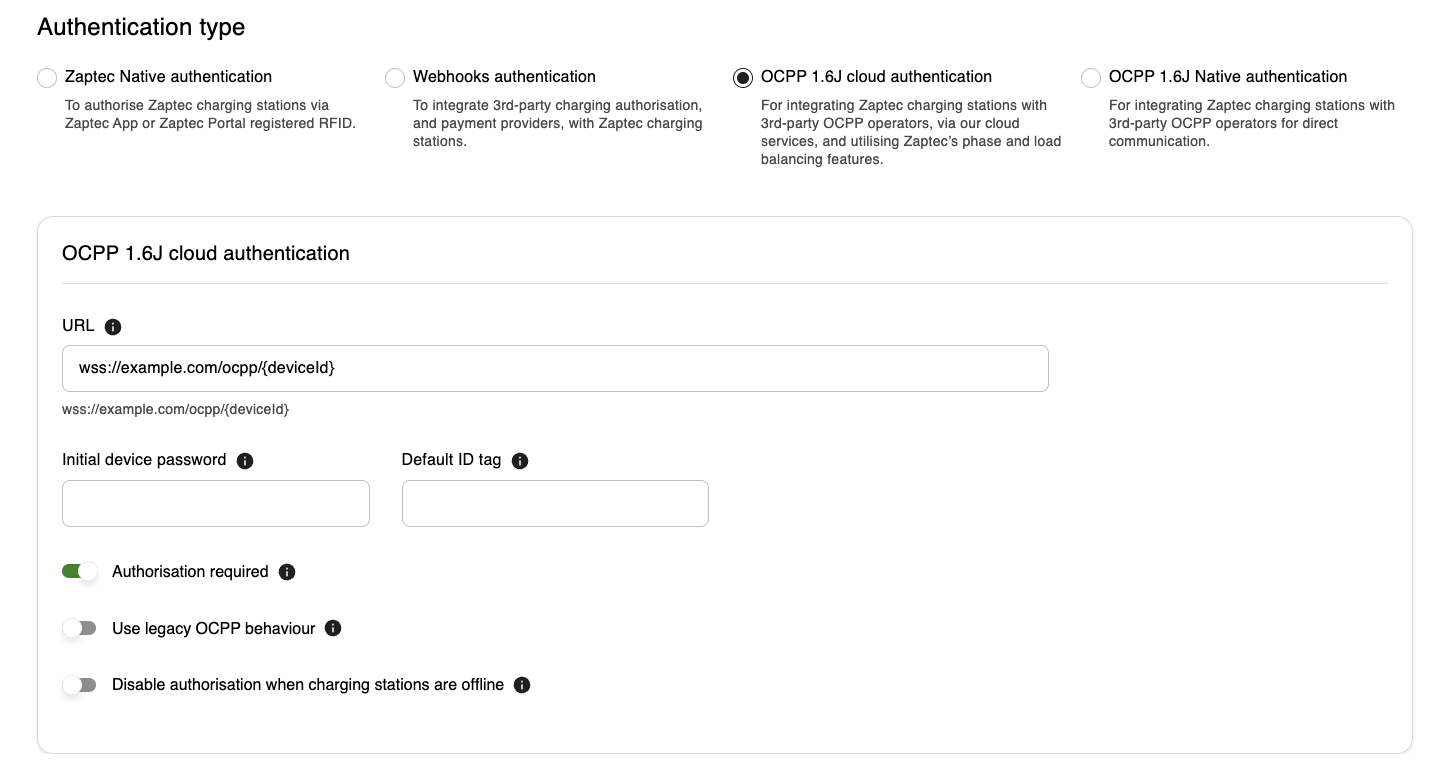Image resolution: width=1453 pixels, height=765 pixels.
Task: Click the Authorisation required label text
Action: pos(190,571)
